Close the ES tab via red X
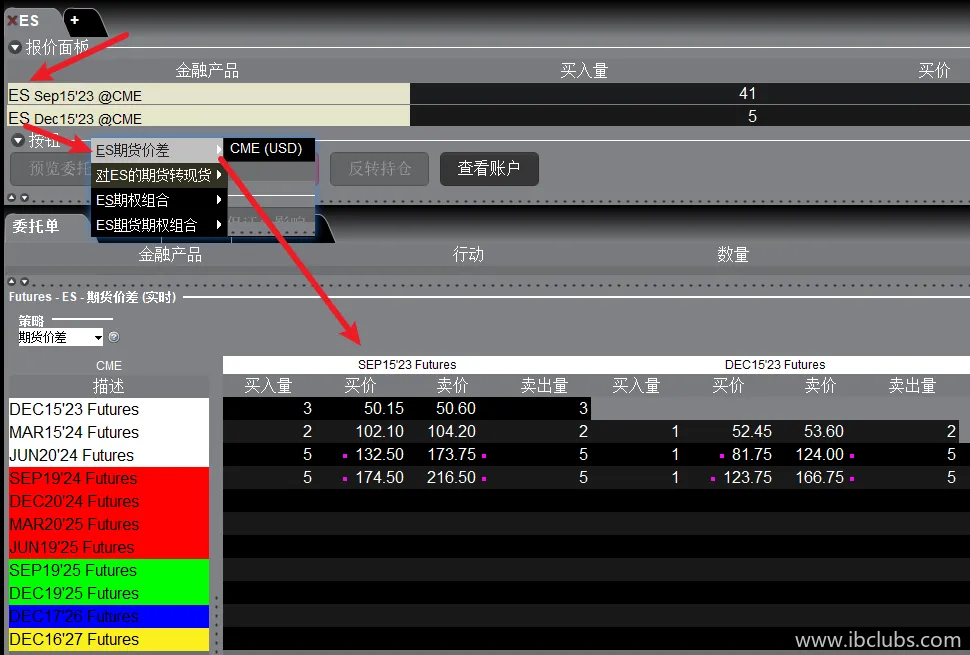The width and height of the screenshot is (970, 655). [x=12, y=21]
